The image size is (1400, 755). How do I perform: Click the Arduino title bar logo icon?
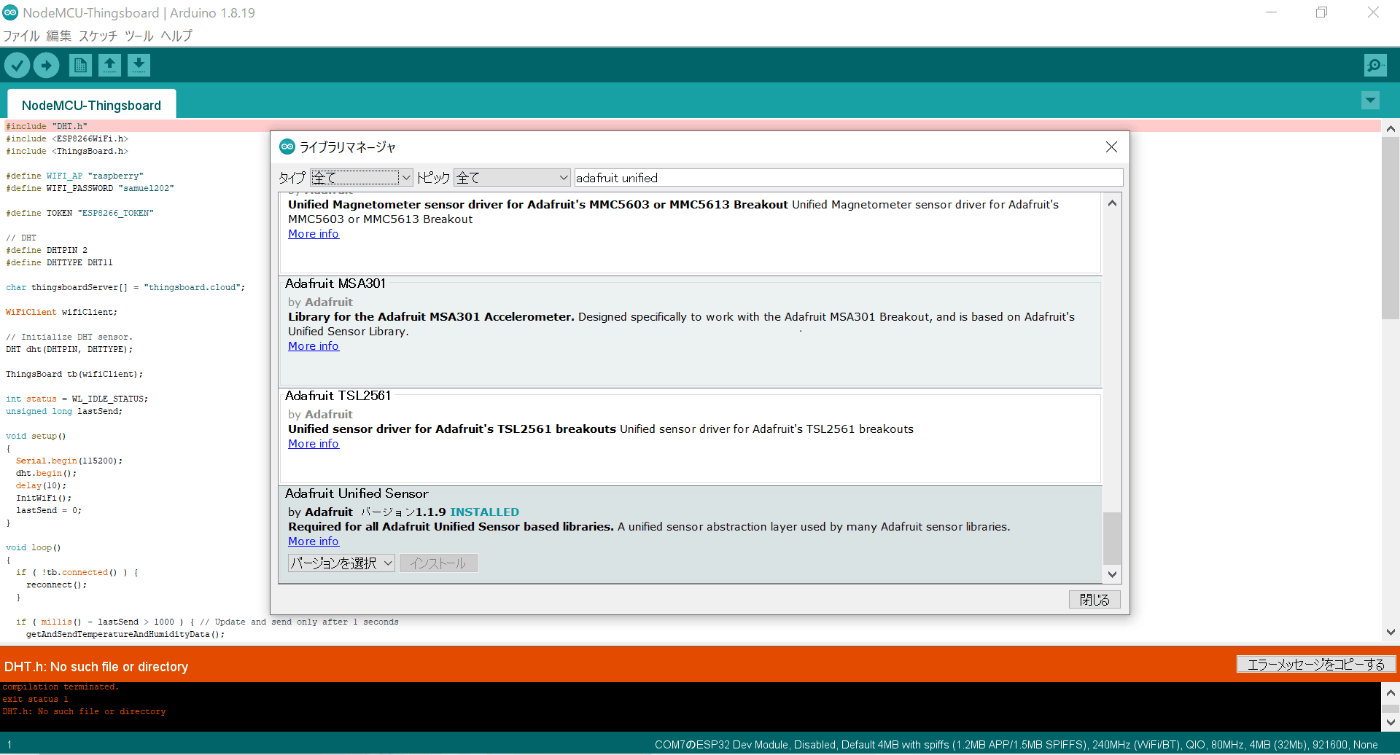(x=10, y=12)
